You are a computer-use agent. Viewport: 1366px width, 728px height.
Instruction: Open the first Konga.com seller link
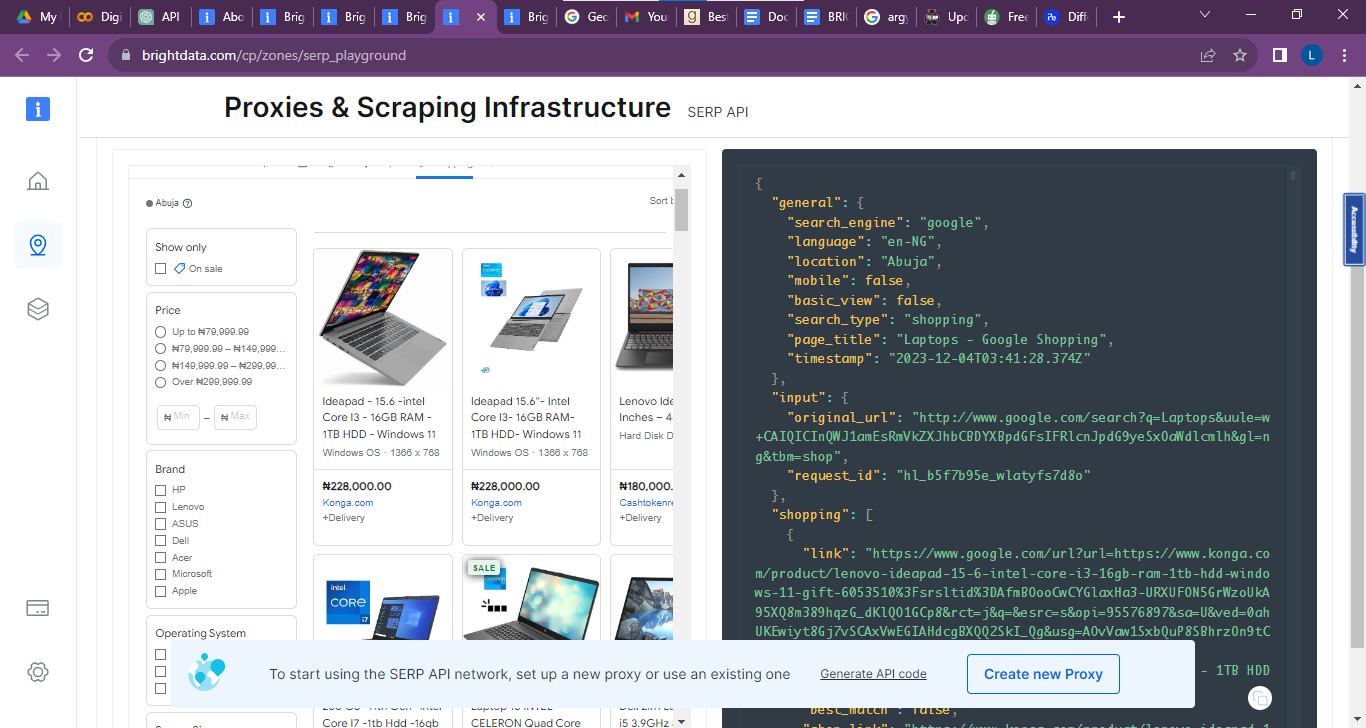click(x=348, y=503)
